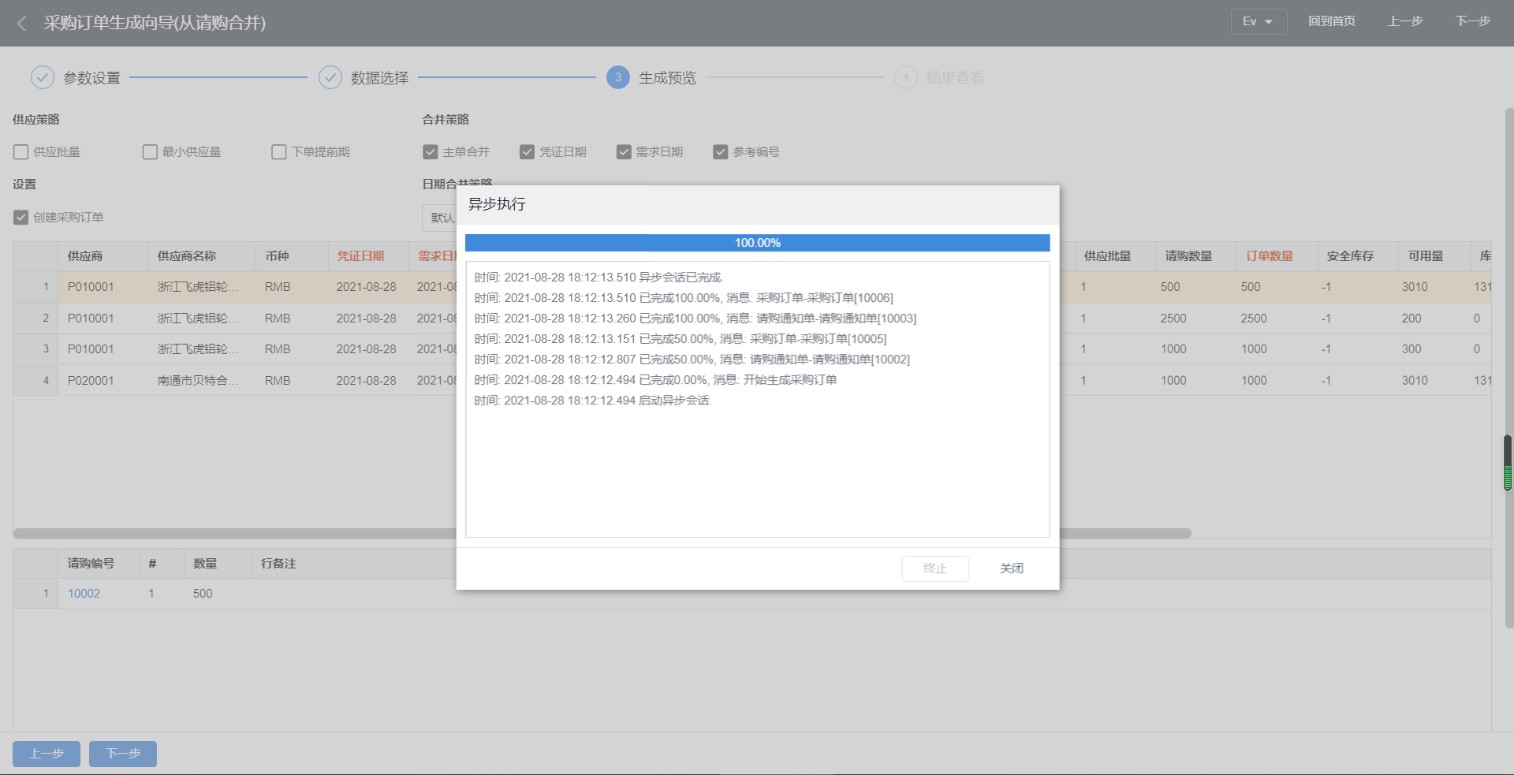1514x775 pixels.
Task: Sort by 订单数量 column header
Action: [x=1269, y=256]
